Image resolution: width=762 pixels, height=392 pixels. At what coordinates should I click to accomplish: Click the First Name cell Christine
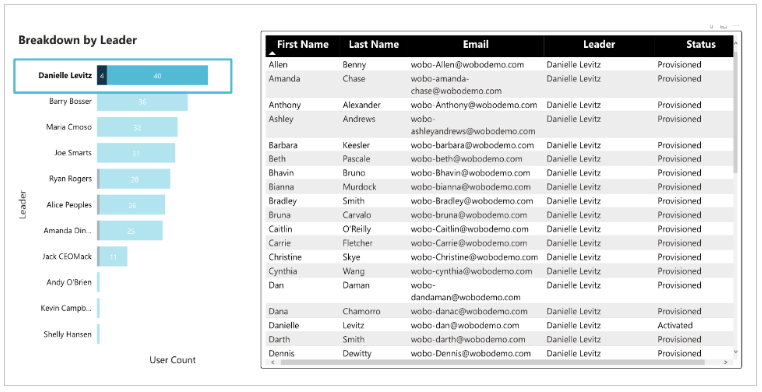[x=285, y=257]
